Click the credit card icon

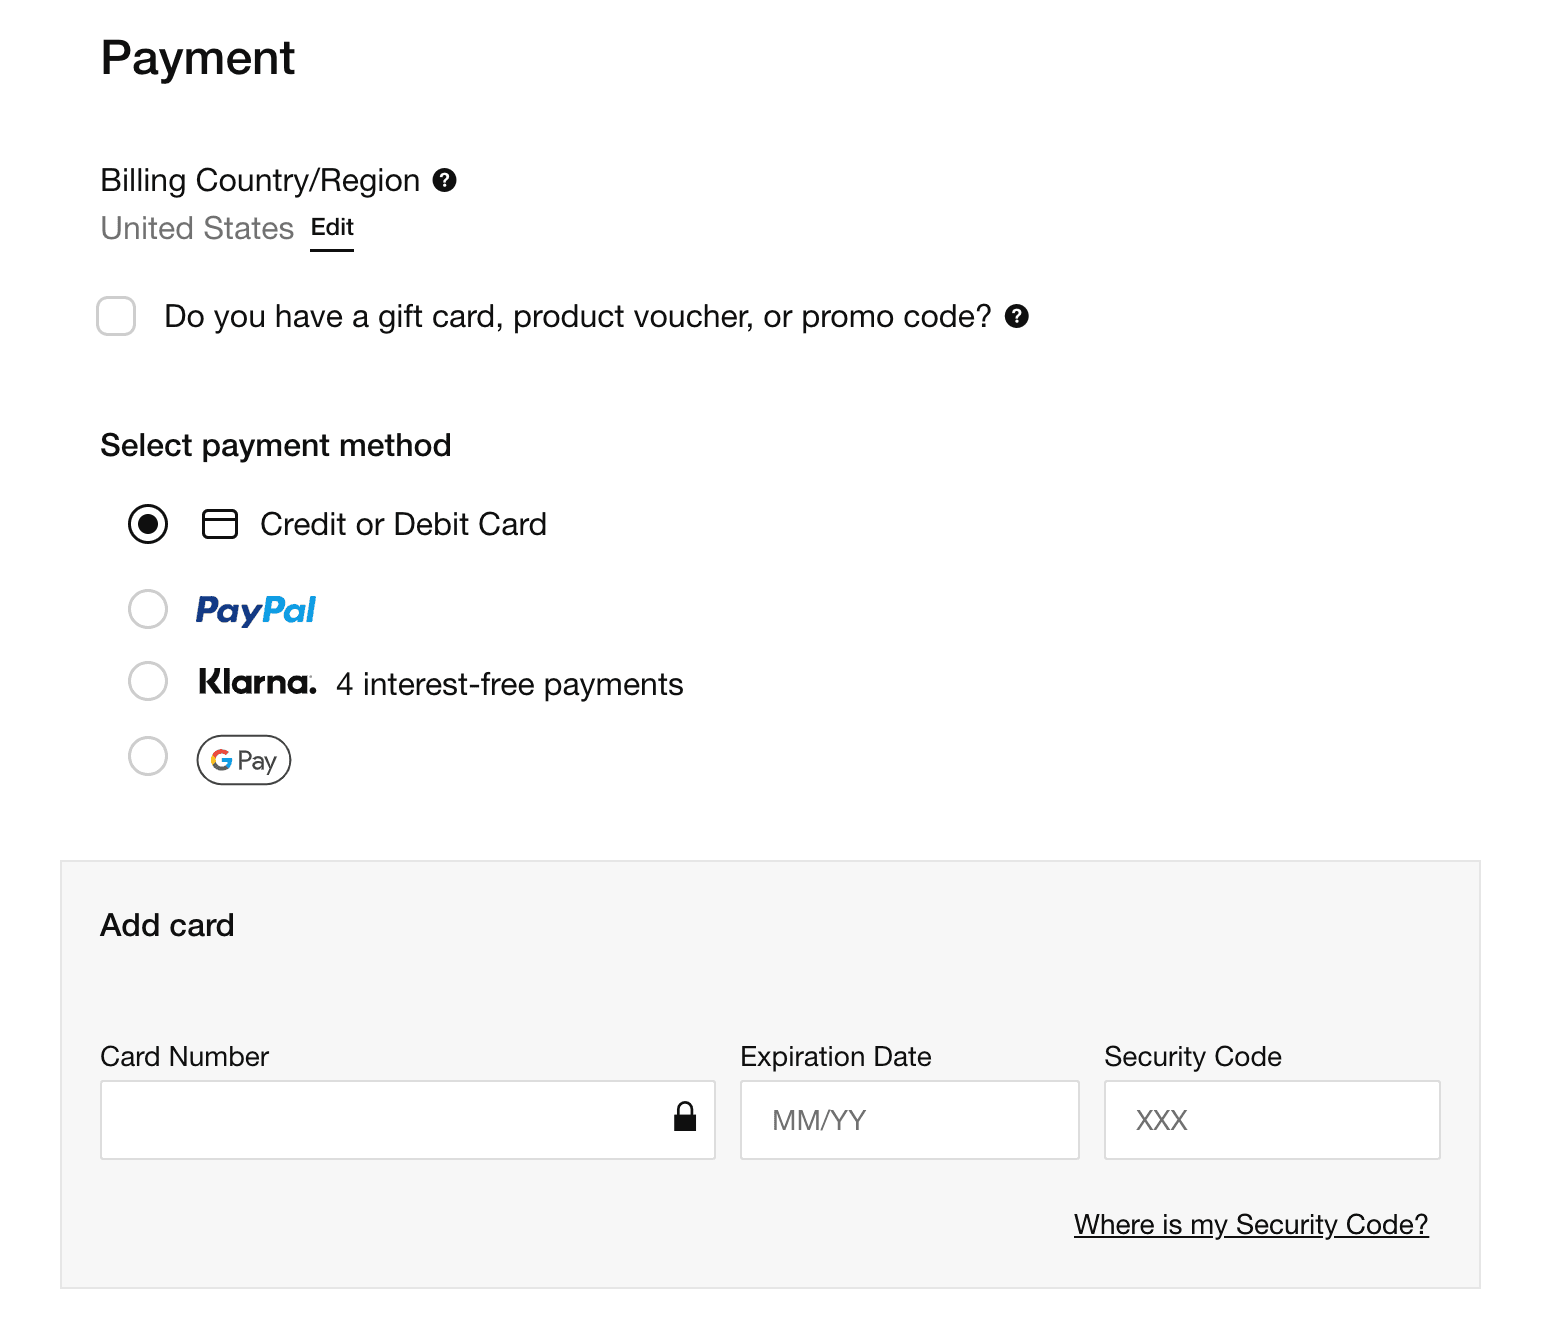coord(220,524)
